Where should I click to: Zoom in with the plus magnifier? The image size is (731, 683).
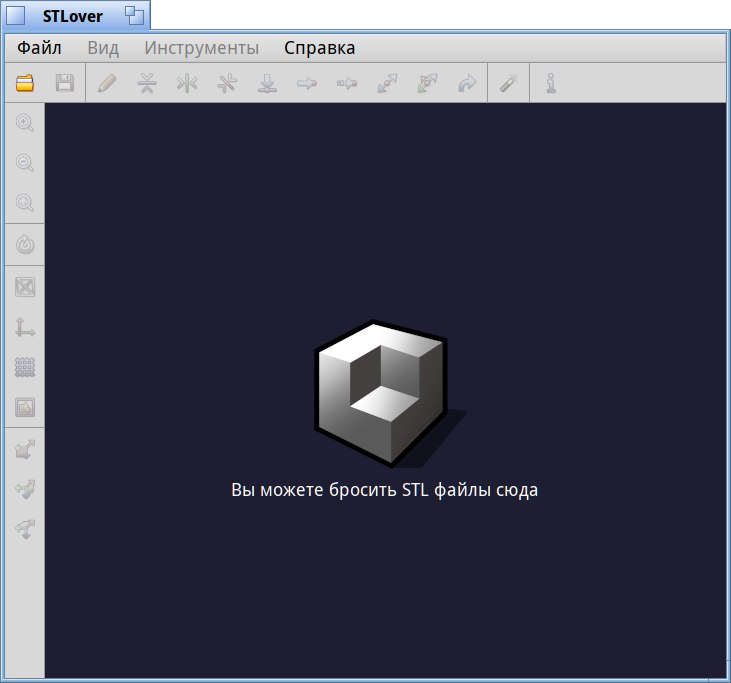[x=25, y=123]
